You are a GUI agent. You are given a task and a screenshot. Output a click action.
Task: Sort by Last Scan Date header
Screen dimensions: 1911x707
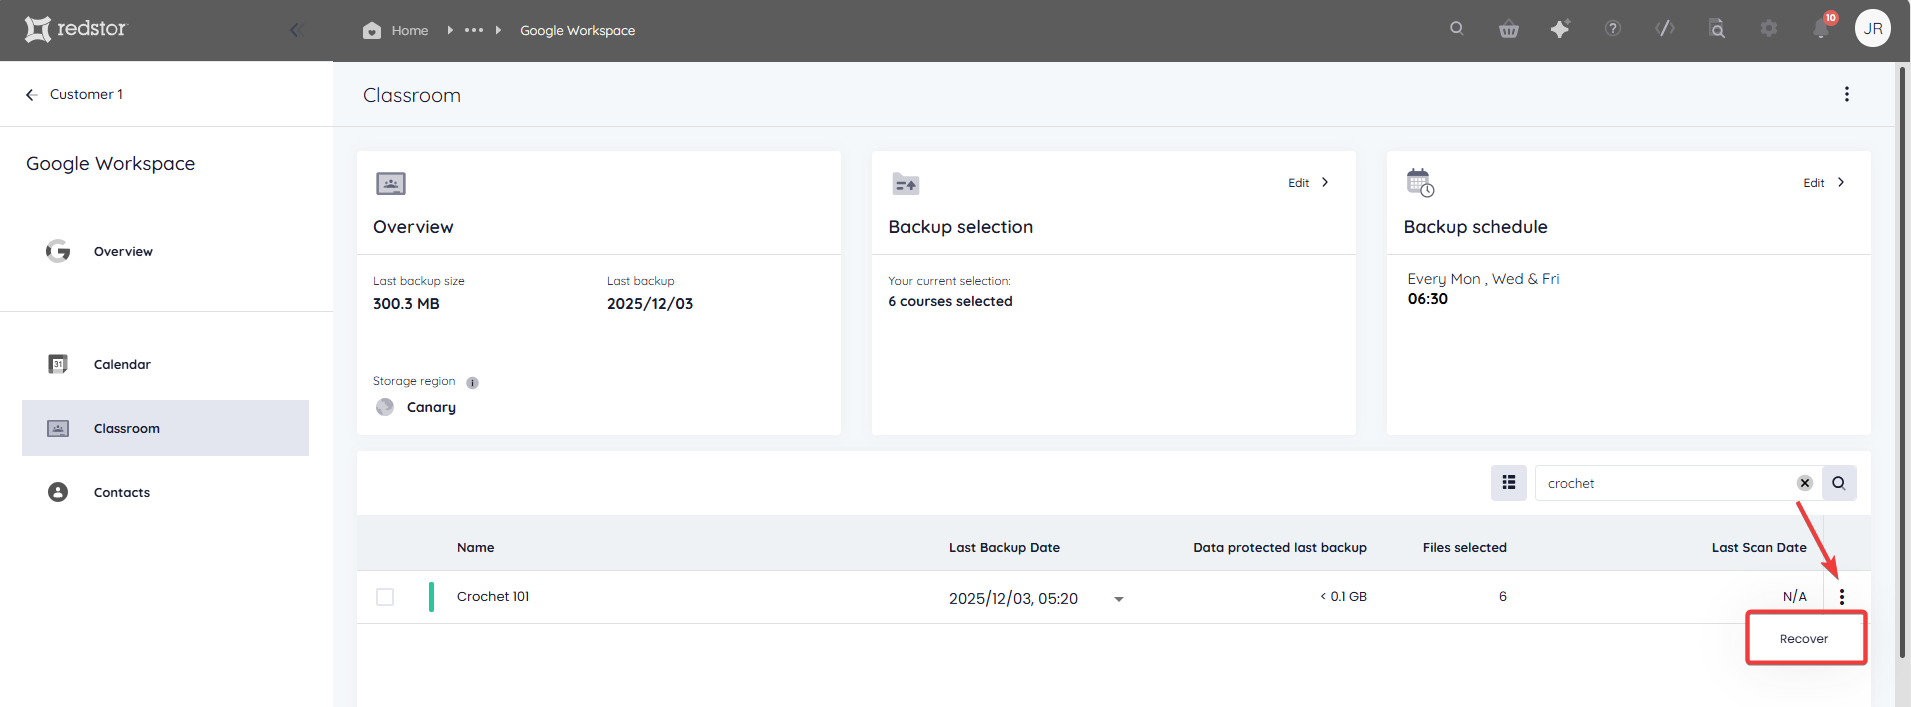[1759, 548]
